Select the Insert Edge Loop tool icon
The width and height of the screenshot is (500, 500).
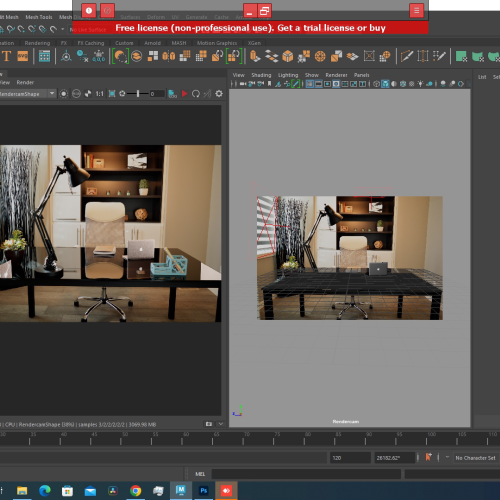click(x=423, y=56)
